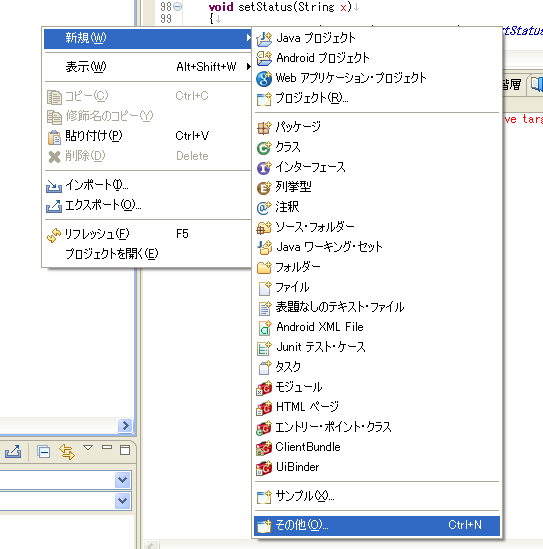543x549 pixels.
Task: Choose パッケージ label in new submenu
Action: 298,127
